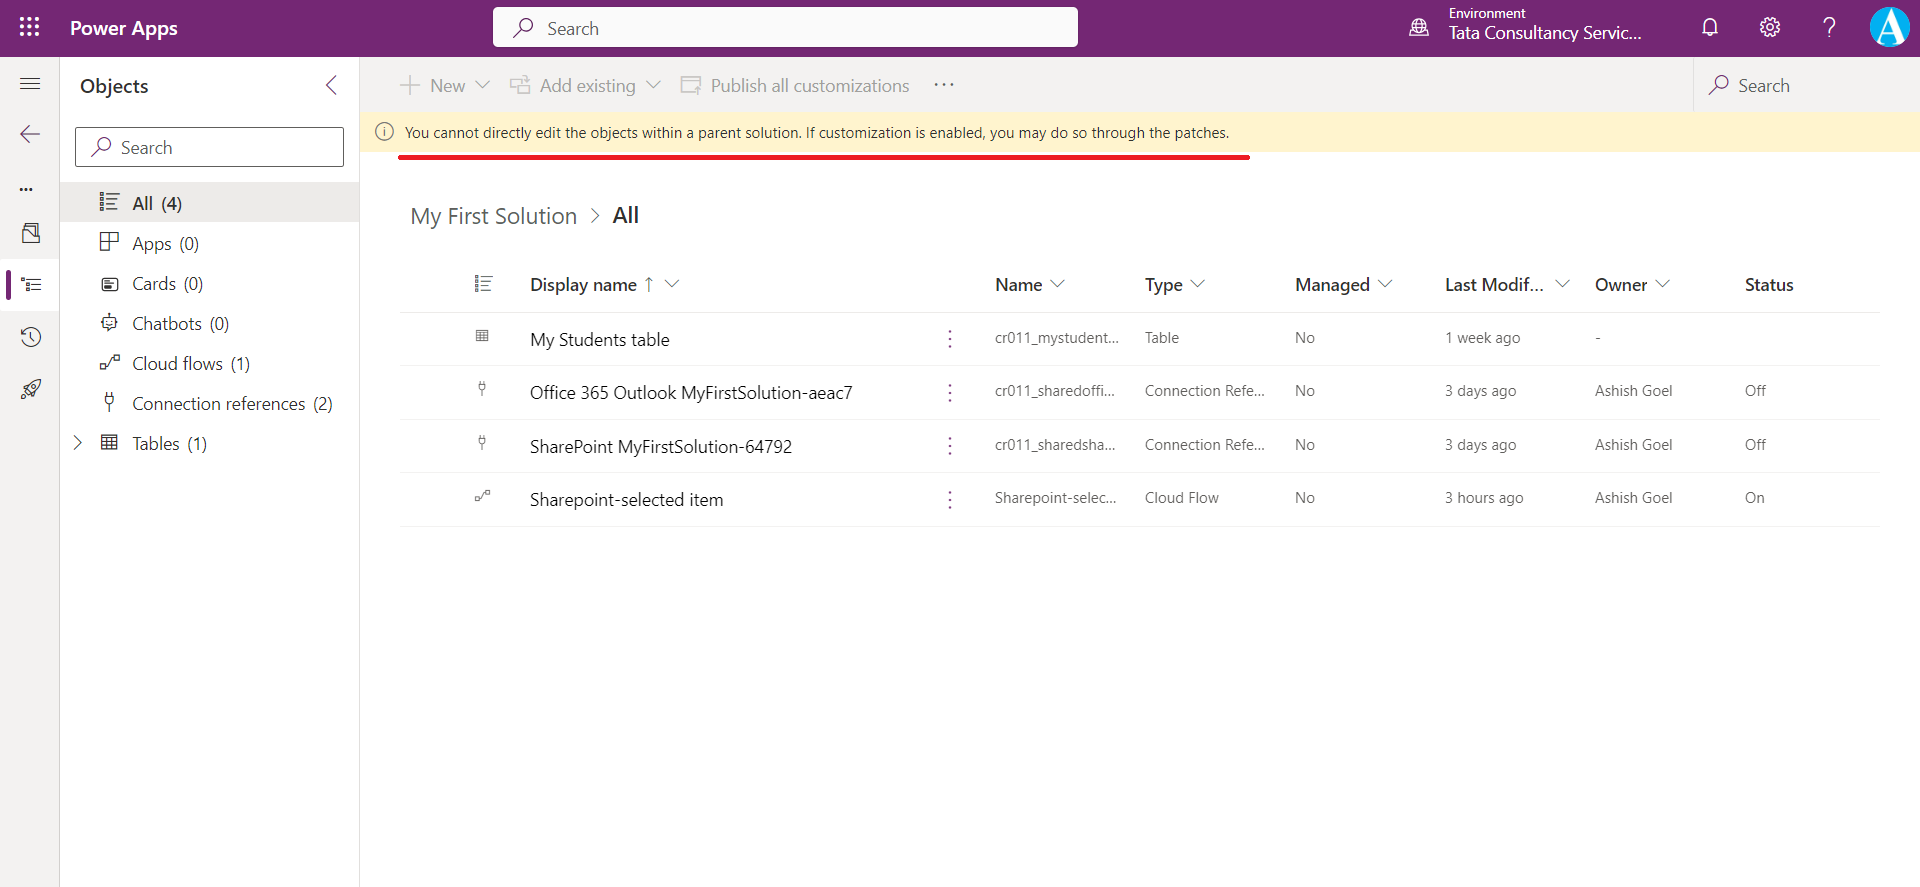Collapse the Objects panel with chevron
This screenshot has height=887, width=1920.
pyautogui.click(x=331, y=86)
